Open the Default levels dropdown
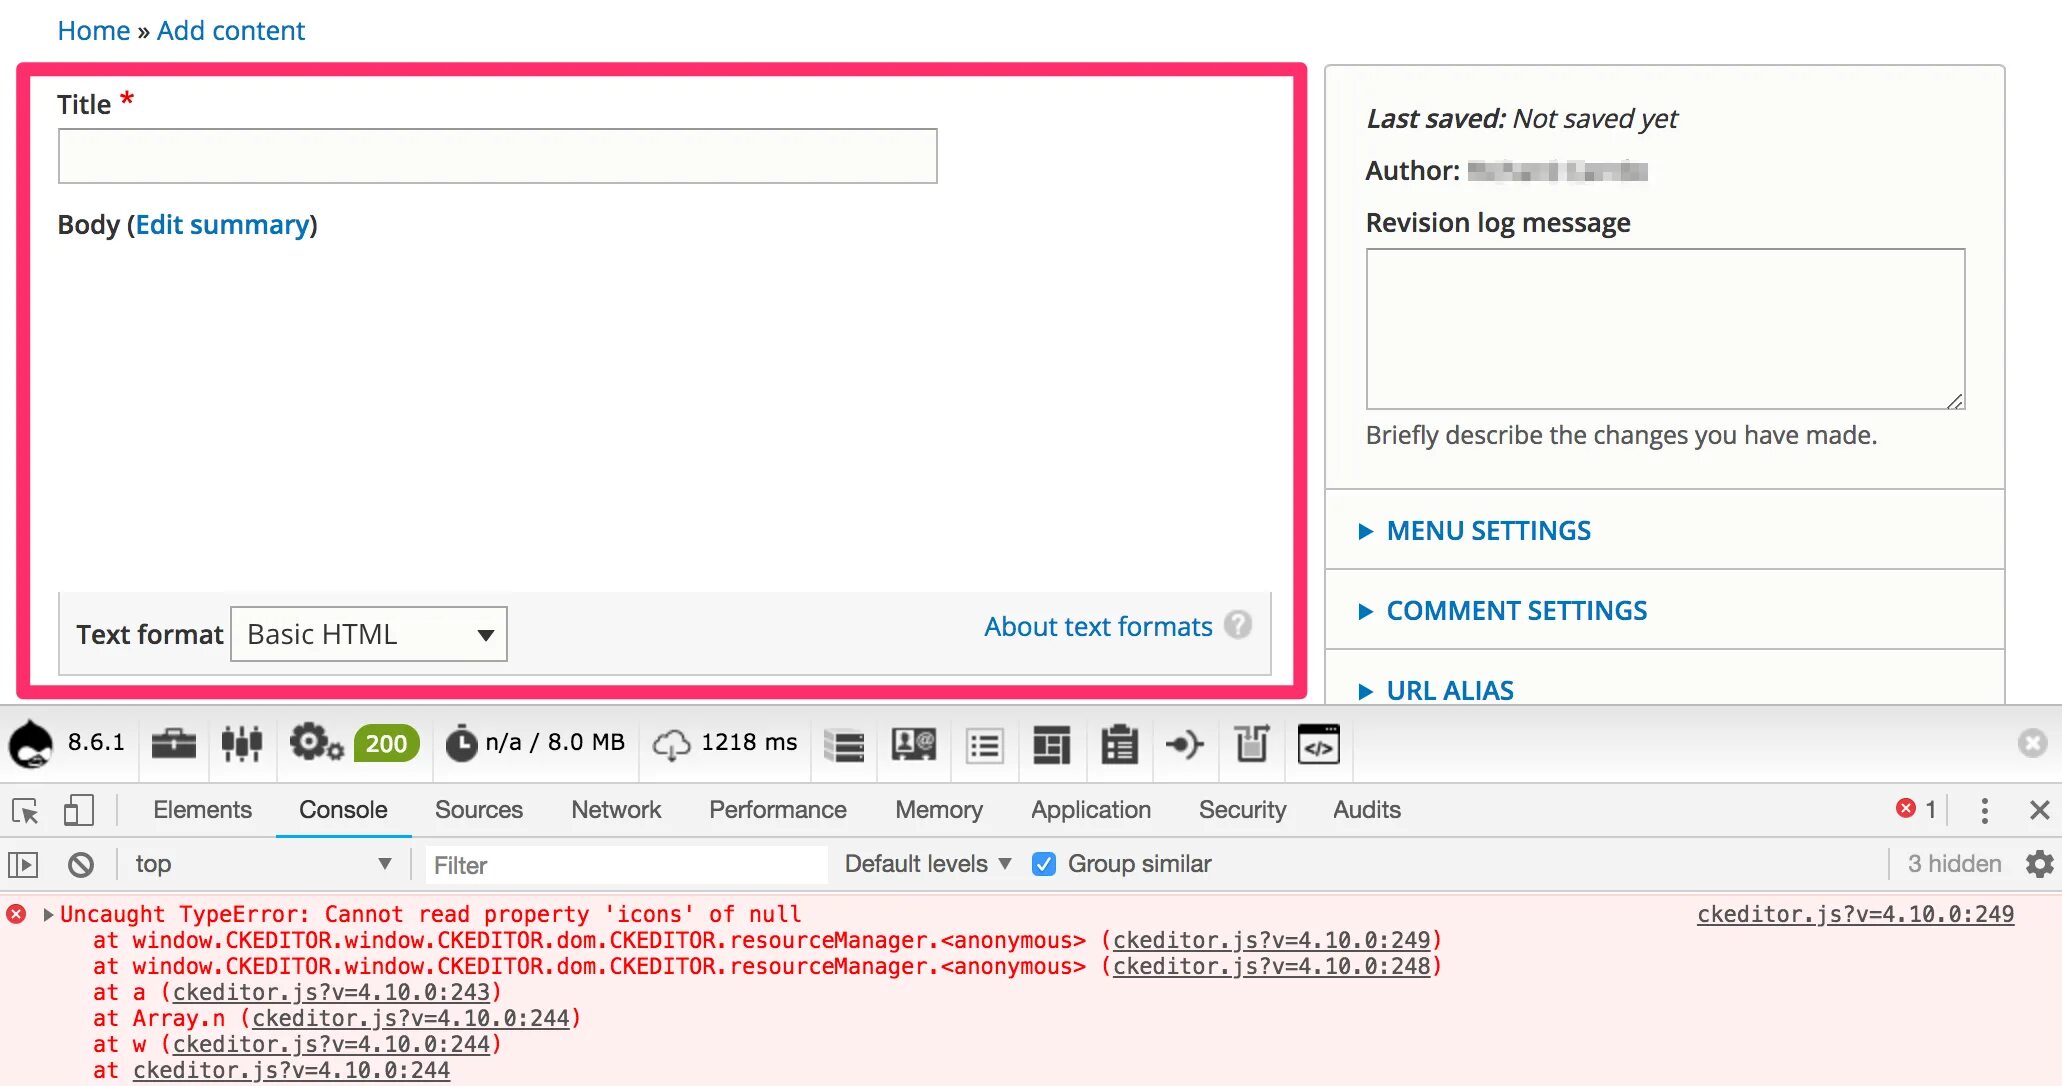 (x=927, y=864)
